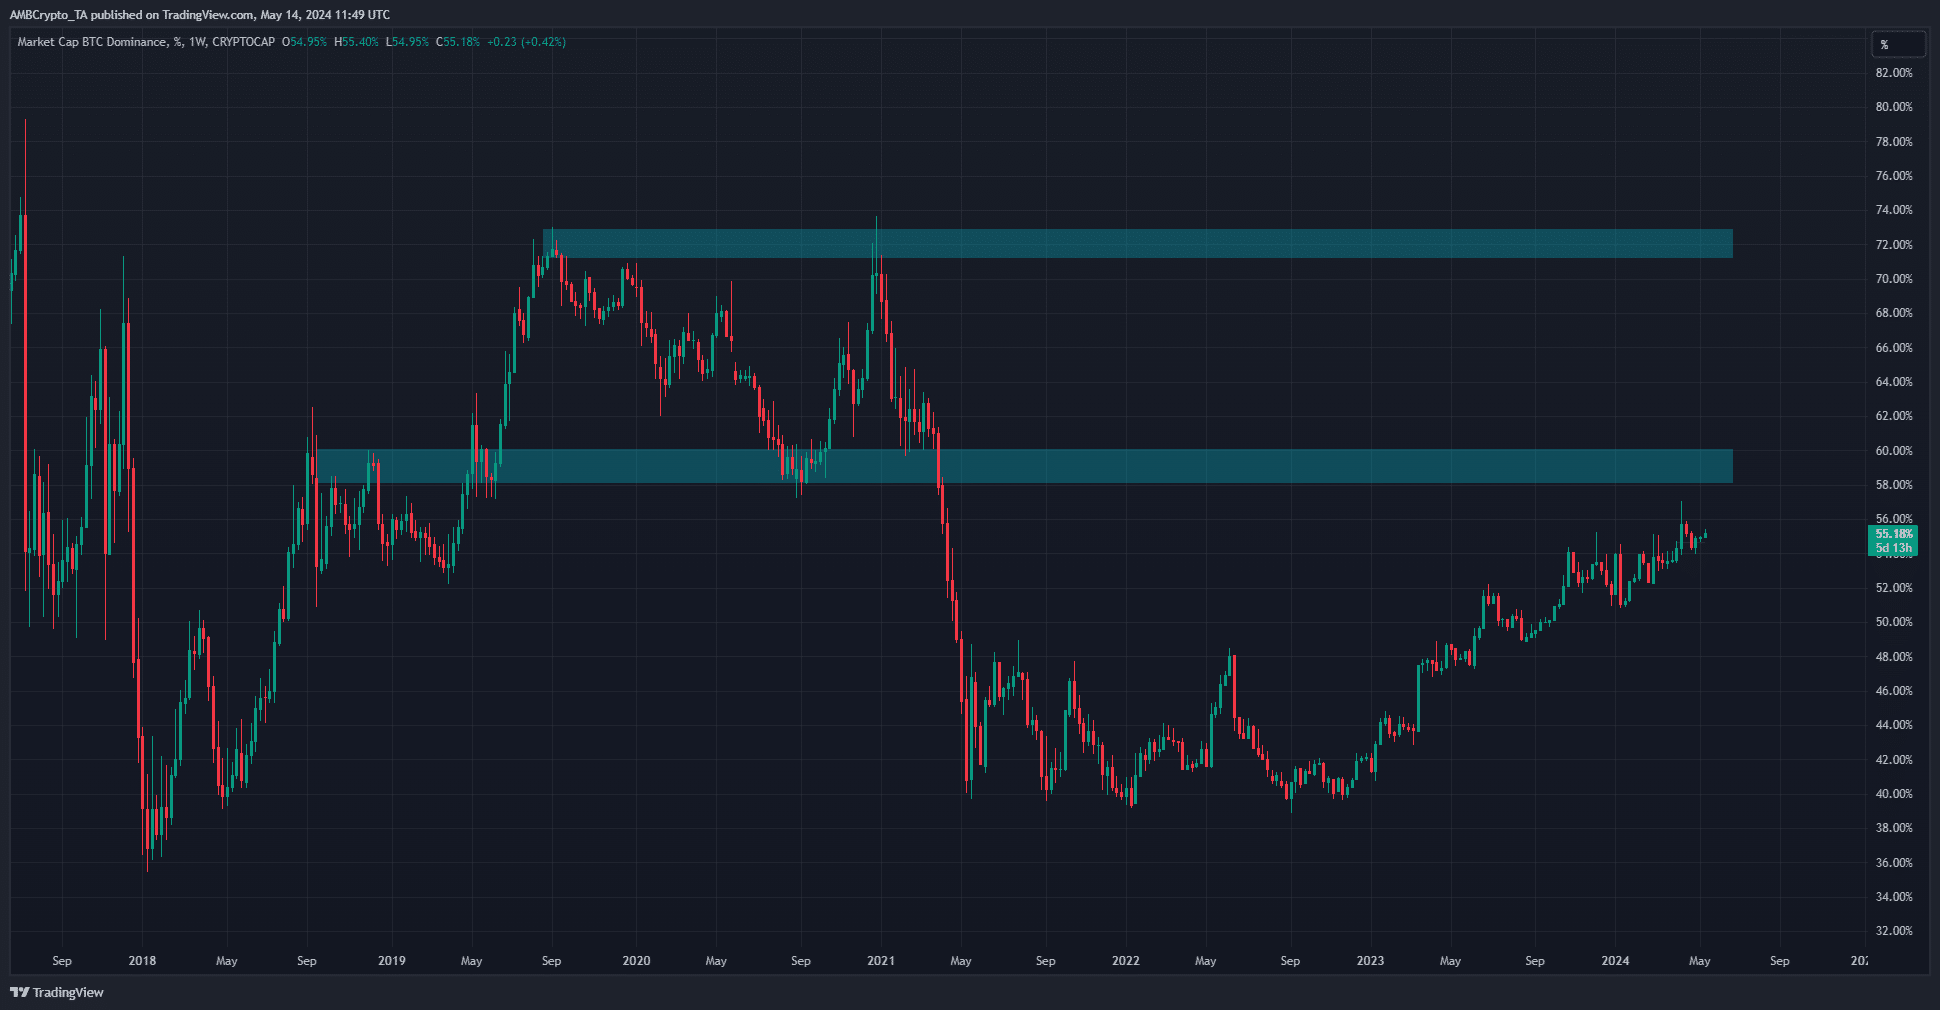Screen dimensions: 1940x1010
Task: Click the 38.00% price axis label
Action: [x=1894, y=828]
